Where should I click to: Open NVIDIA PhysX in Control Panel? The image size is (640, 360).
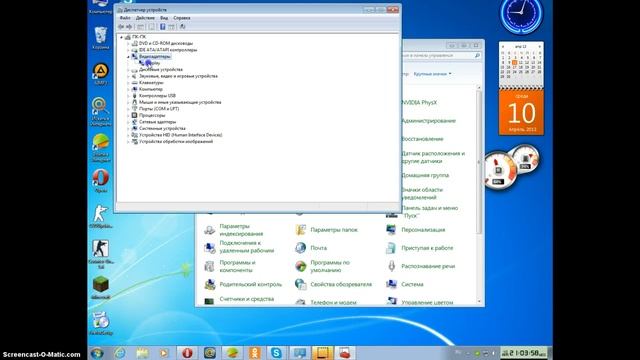[x=419, y=102]
